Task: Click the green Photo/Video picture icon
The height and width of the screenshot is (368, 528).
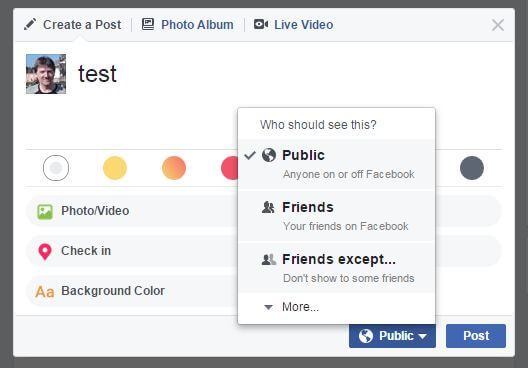Action: point(45,212)
